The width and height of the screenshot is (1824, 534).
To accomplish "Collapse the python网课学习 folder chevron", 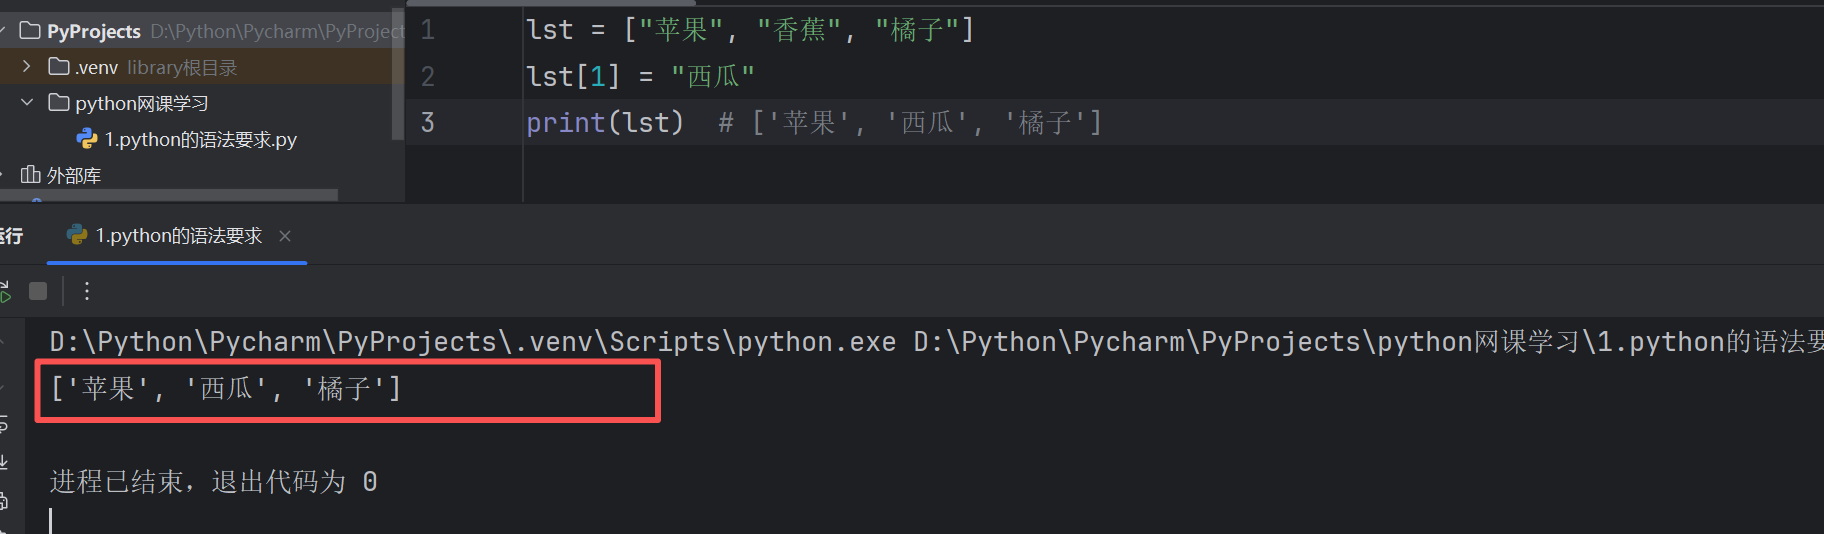I will tap(27, 103).
